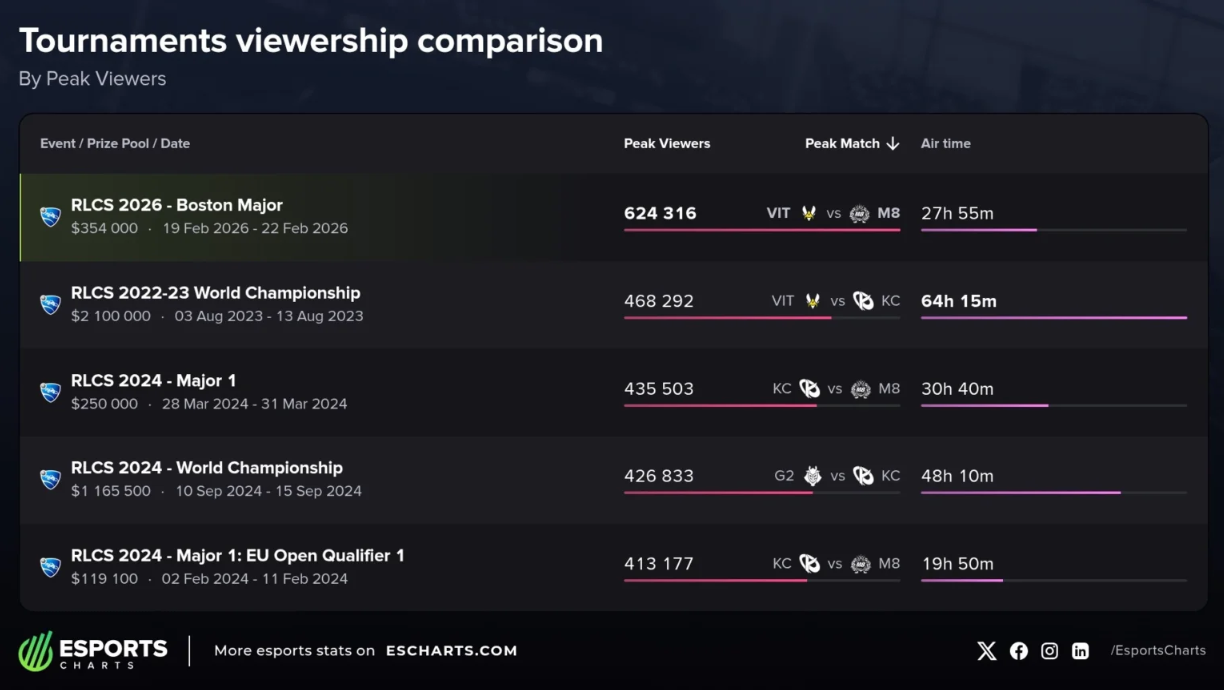Open the /EsportsCharts social handle
Viewport: 1224px width, 690px height.
click(1158, 651)
